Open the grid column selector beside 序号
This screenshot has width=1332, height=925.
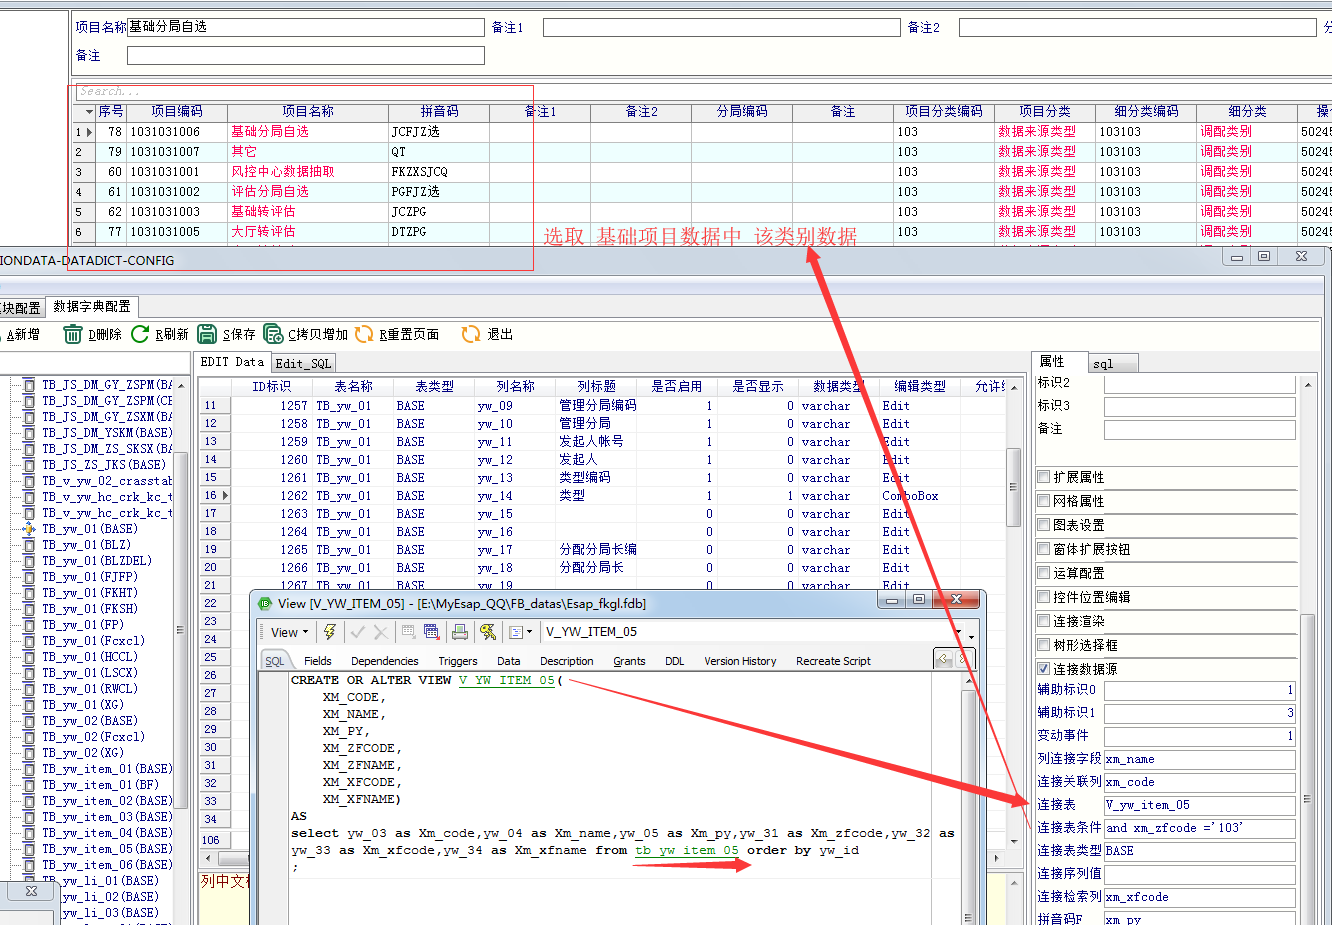tap(89, 112)
